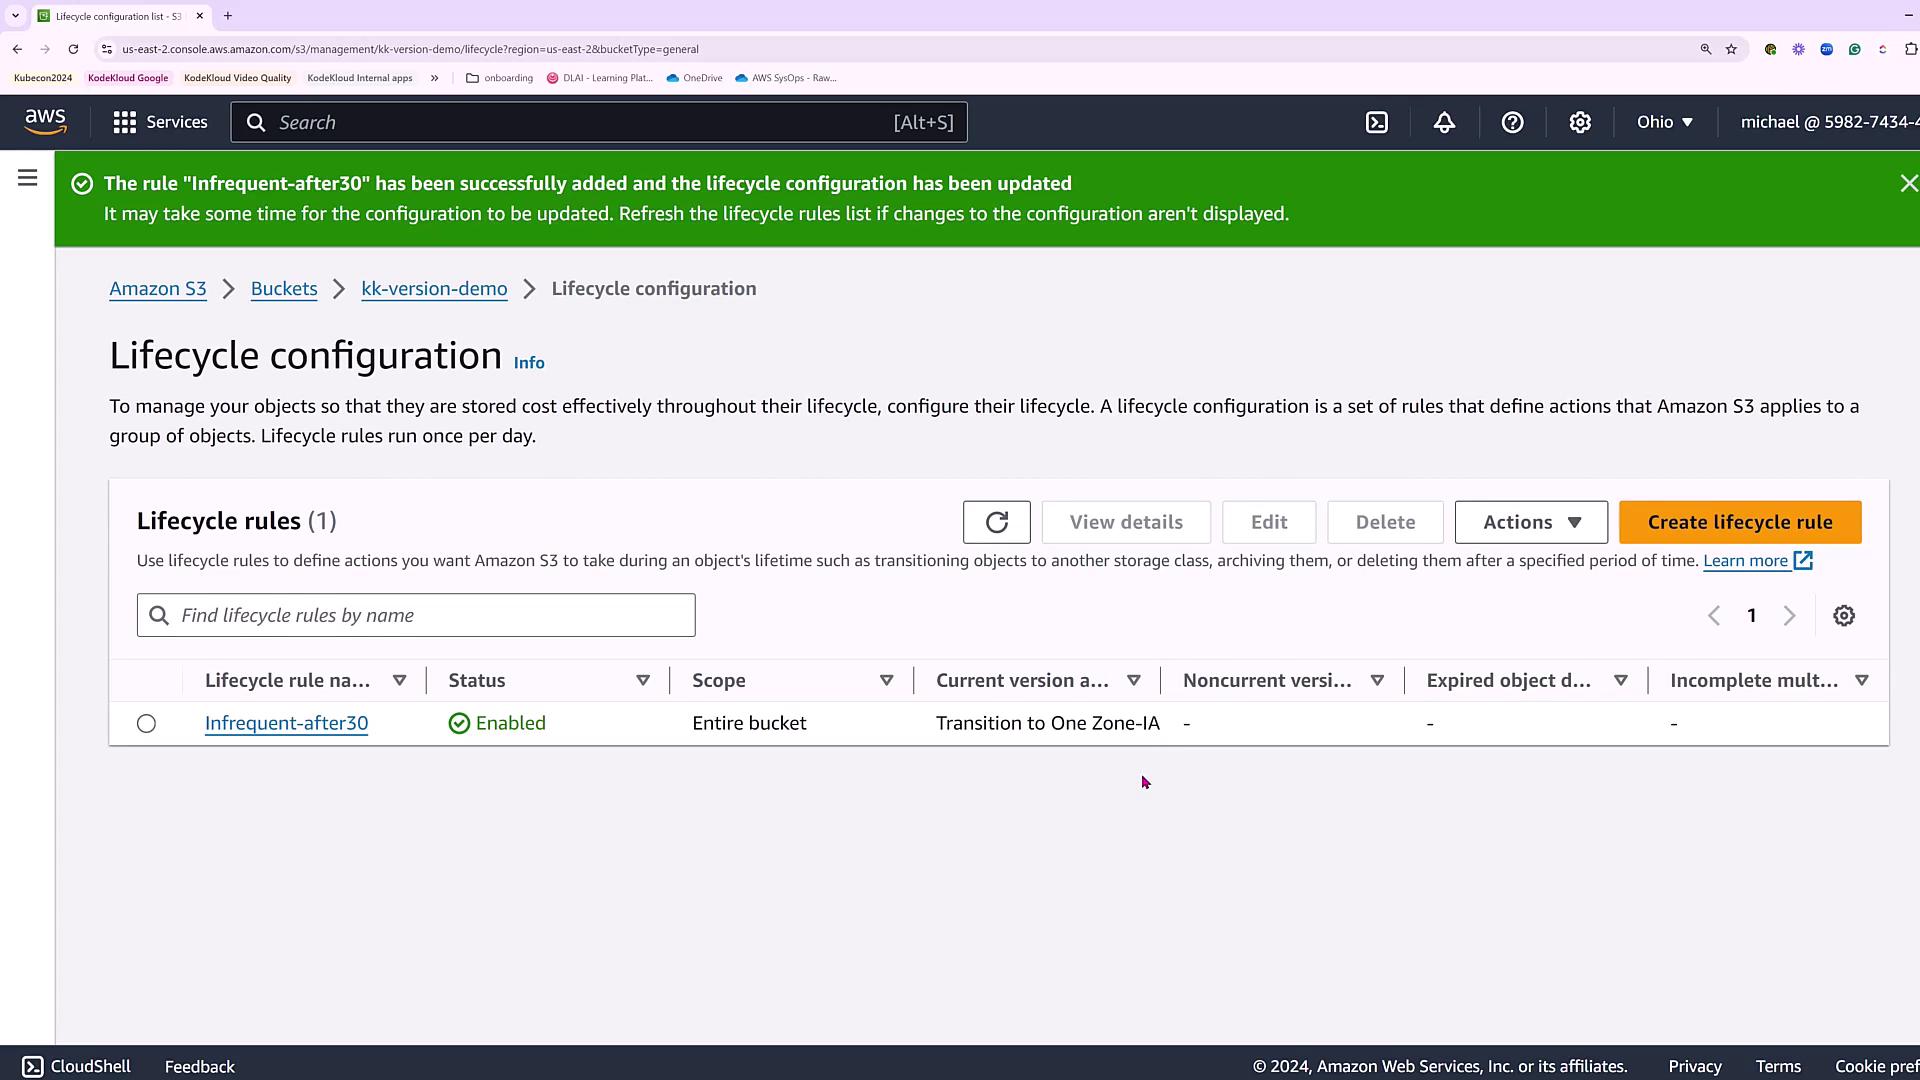Dismiss the green success banner
Screen dimensions: 1920x1080
(1908, 183)
